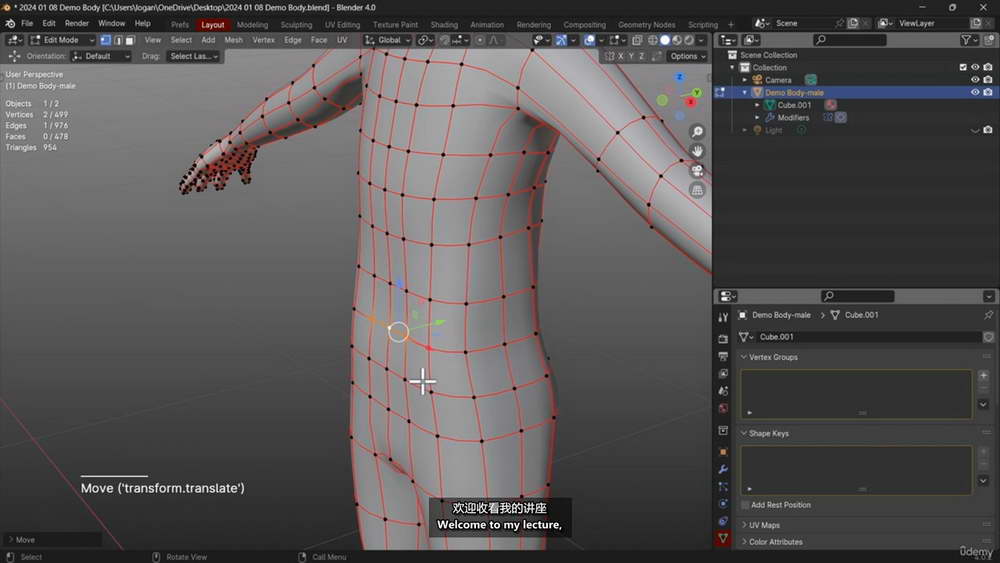Open Scene properties tab icon

pos(723,390)
